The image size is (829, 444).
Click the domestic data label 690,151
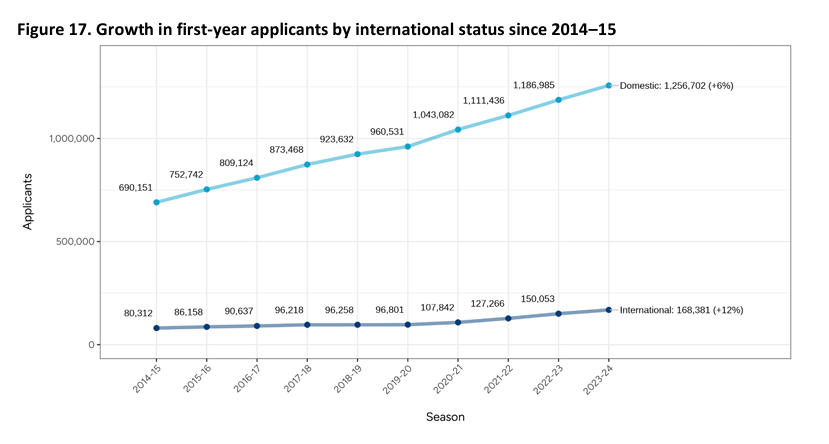(x=135, y=188)
